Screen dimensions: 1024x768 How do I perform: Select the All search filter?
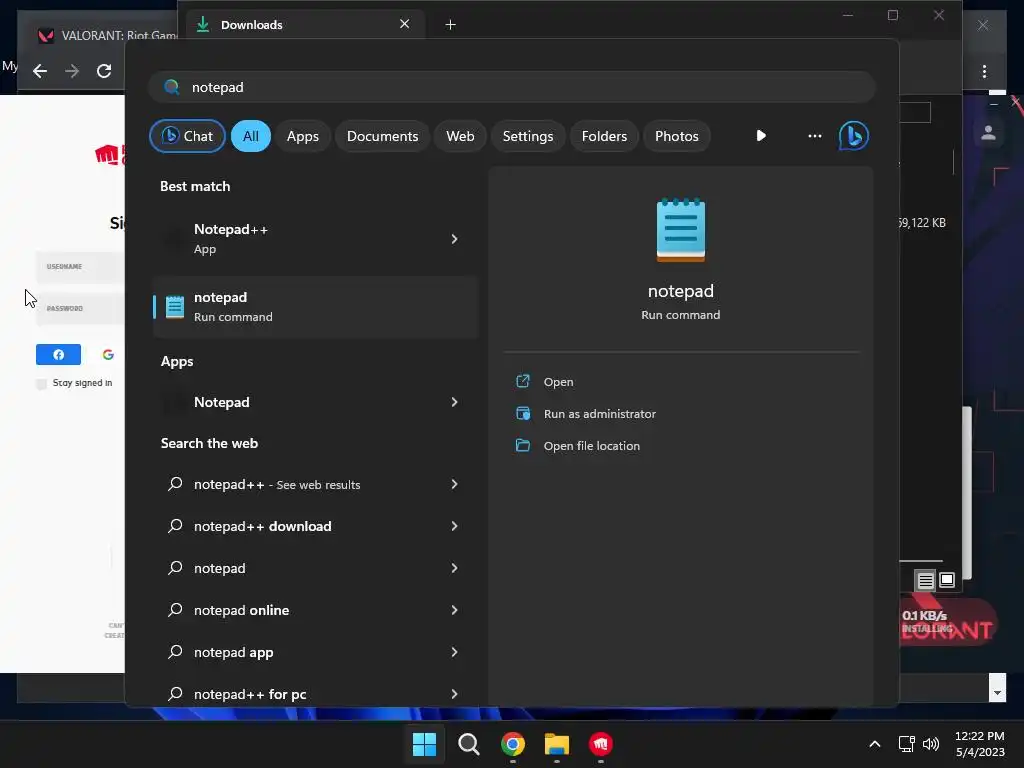(x=251, y=136)
